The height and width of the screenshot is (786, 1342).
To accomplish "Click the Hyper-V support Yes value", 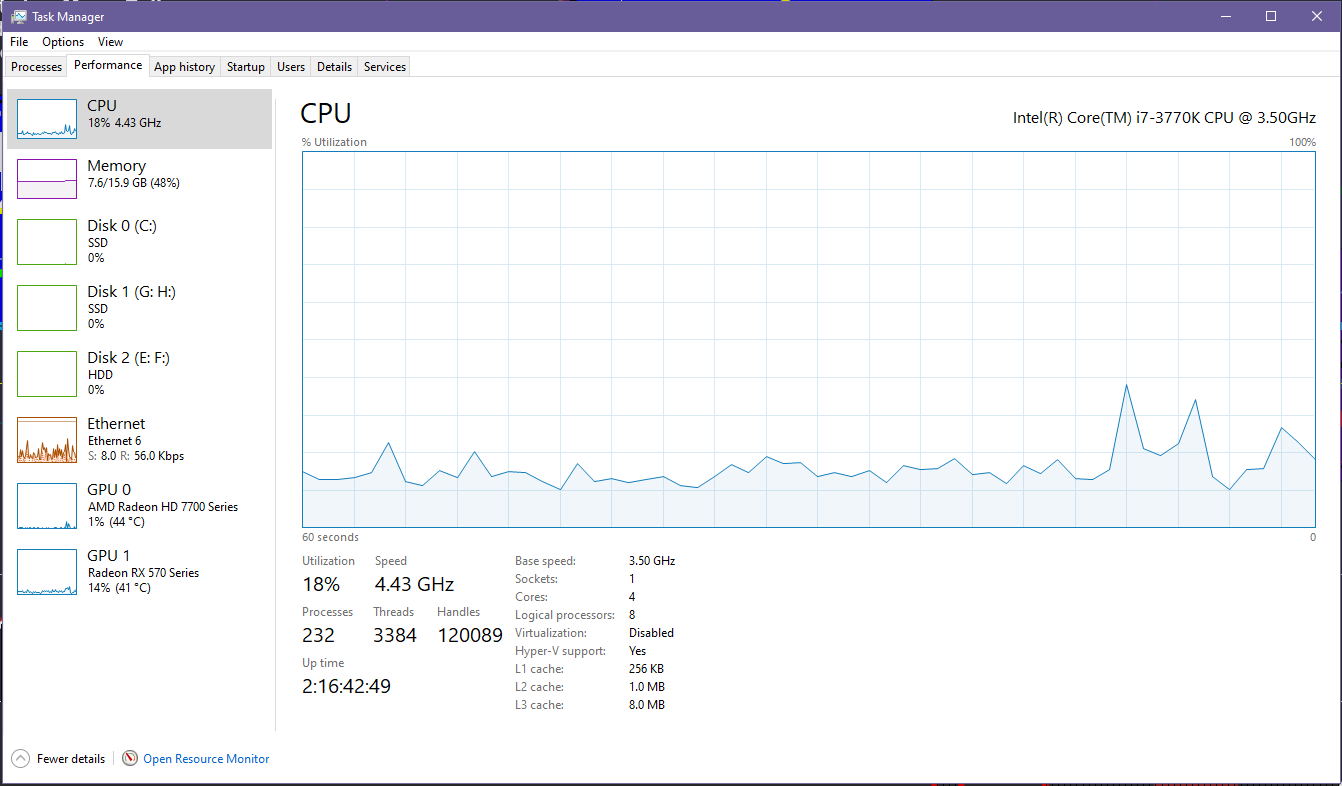I will click(638, 651).
